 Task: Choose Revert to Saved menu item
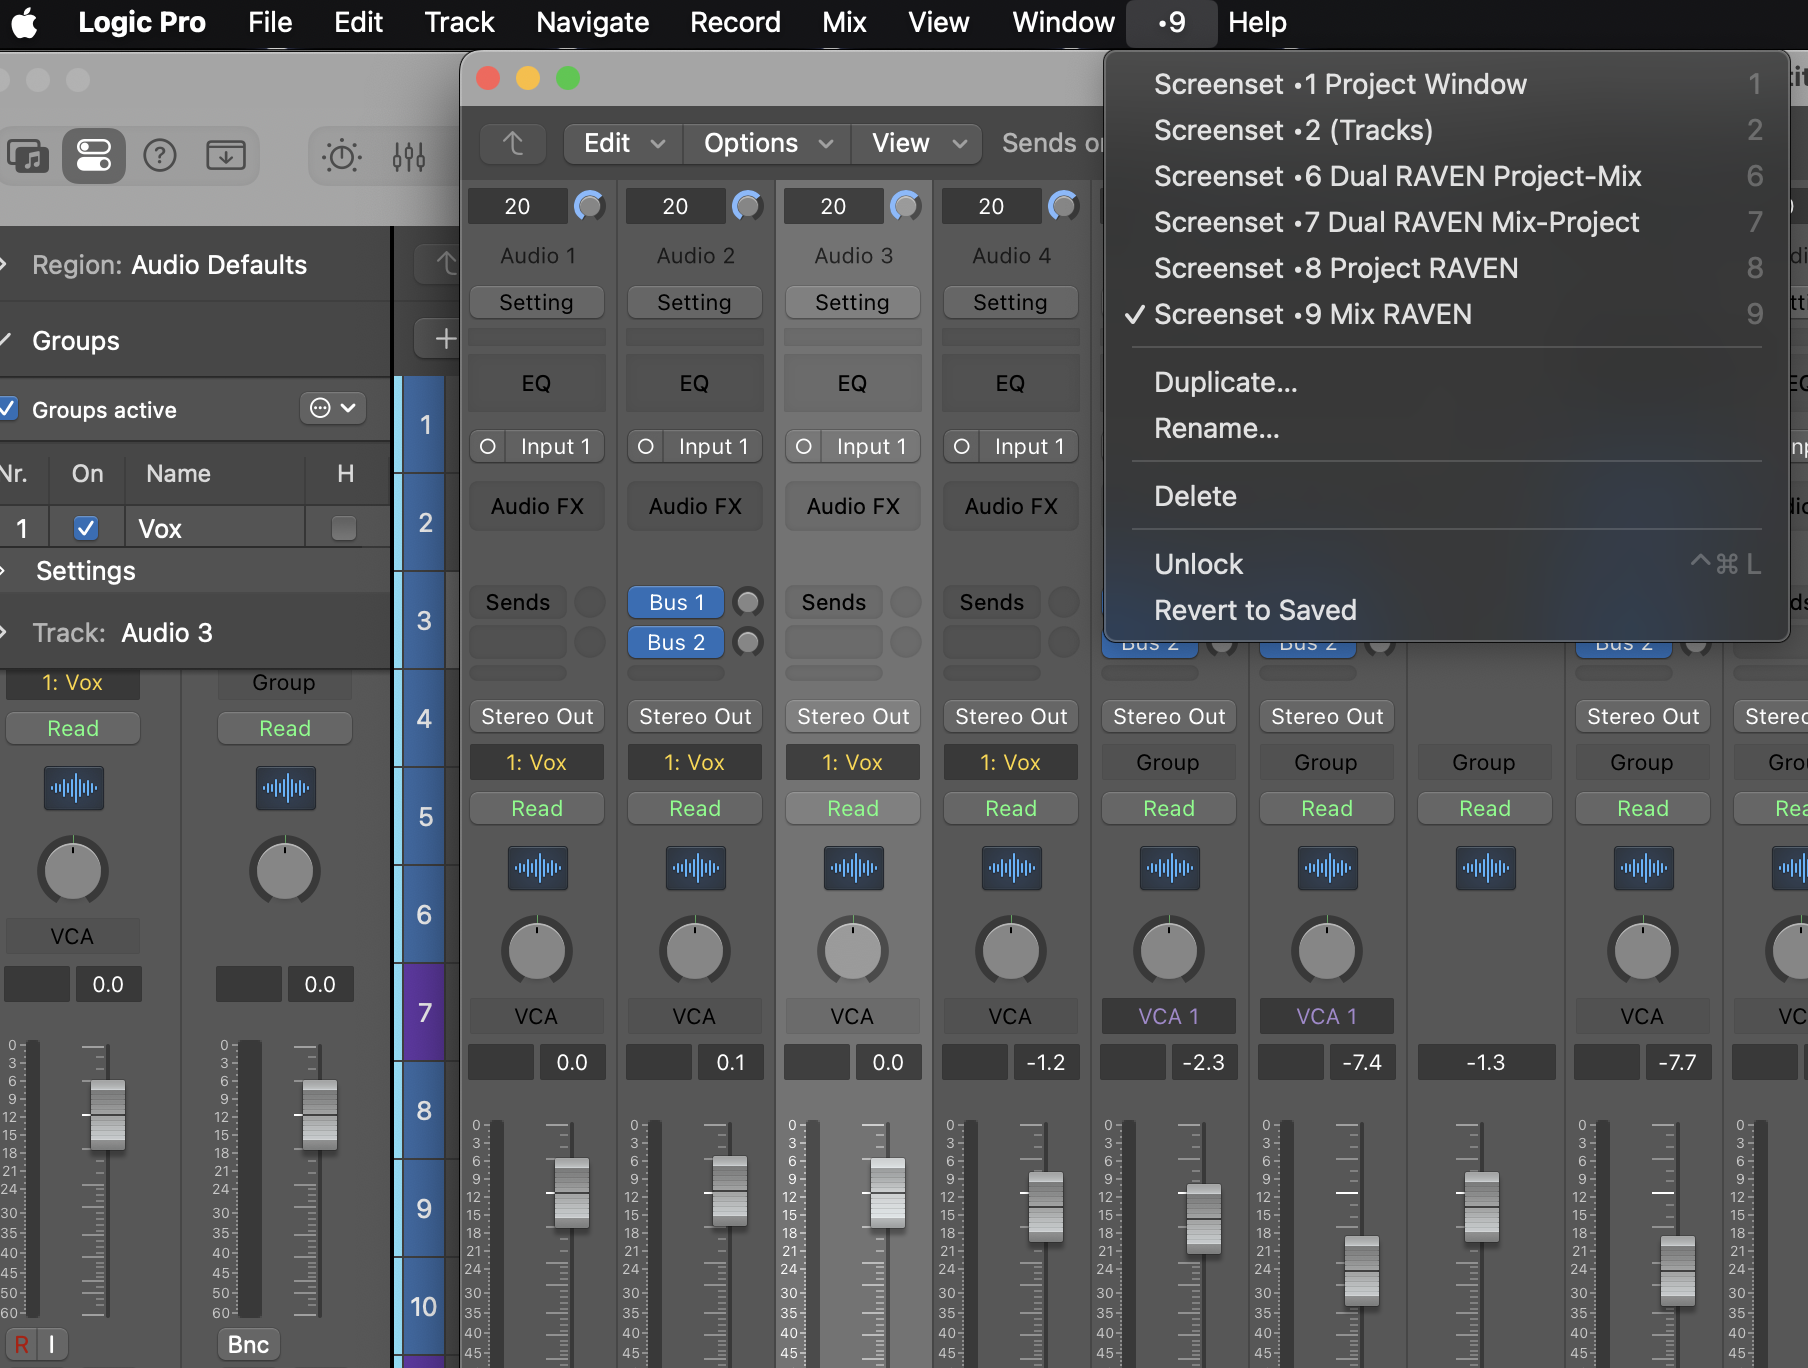pyautogui.click(x=1446, y=610)
